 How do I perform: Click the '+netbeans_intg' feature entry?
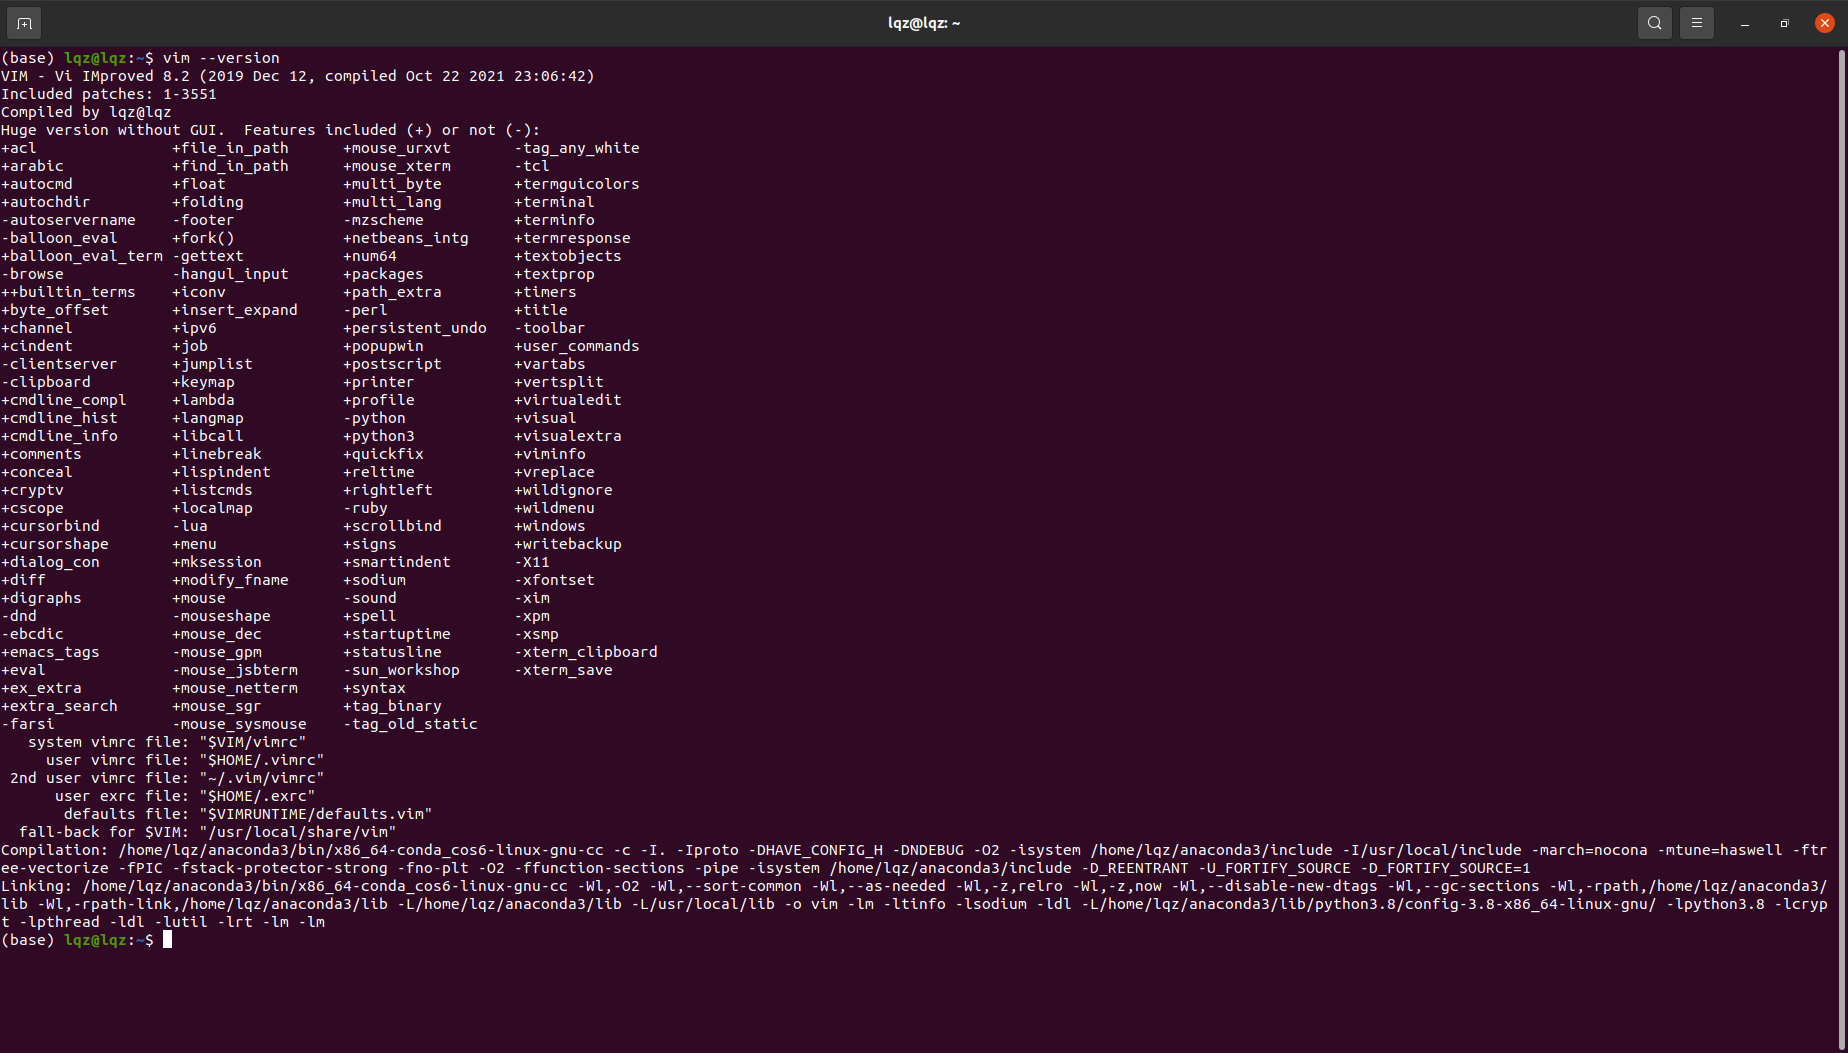[406, 238]
